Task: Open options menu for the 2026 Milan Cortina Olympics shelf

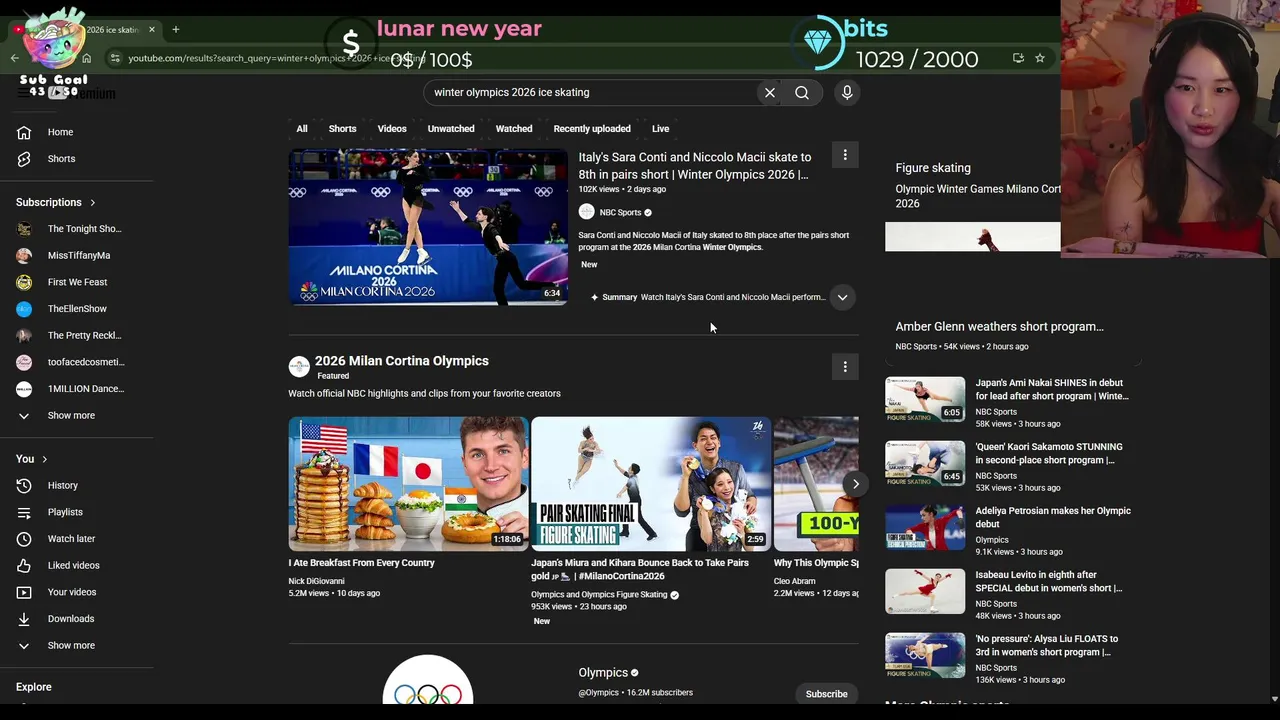Action: click(x=845, y=367)
